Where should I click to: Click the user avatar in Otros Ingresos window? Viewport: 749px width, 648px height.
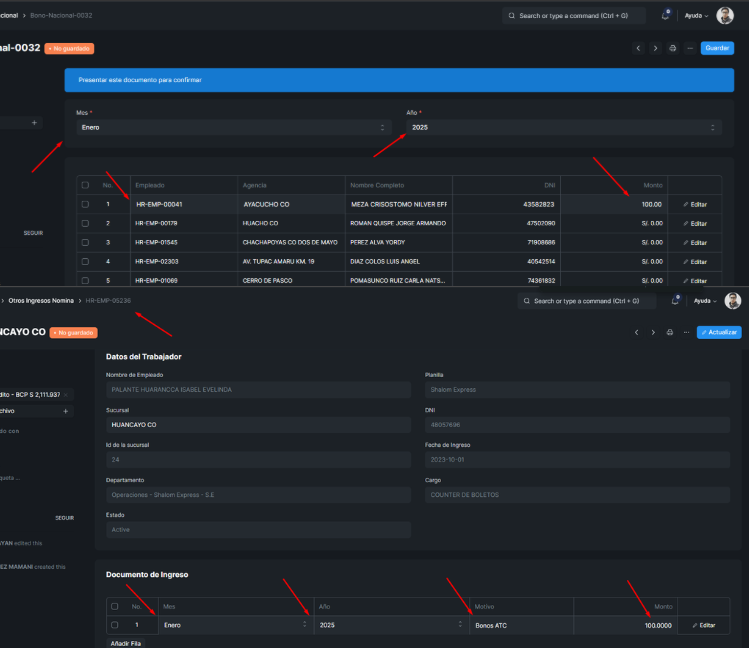pyautogui.click(x=733, y=300)
